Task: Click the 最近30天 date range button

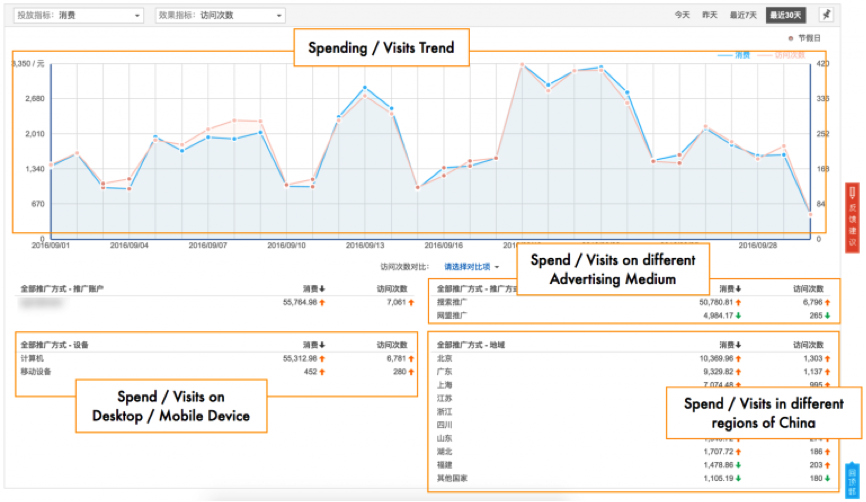Action: coord(787,15)
